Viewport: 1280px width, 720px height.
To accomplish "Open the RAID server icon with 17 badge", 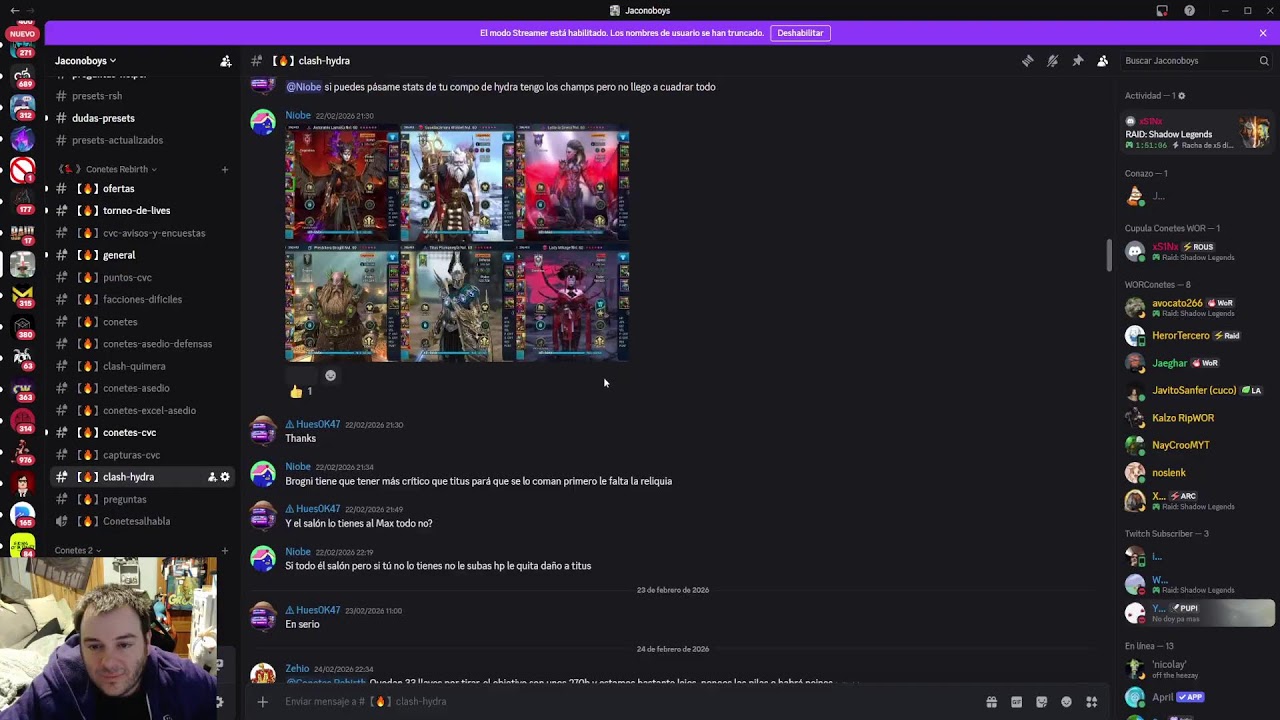I will coord(22,233).
